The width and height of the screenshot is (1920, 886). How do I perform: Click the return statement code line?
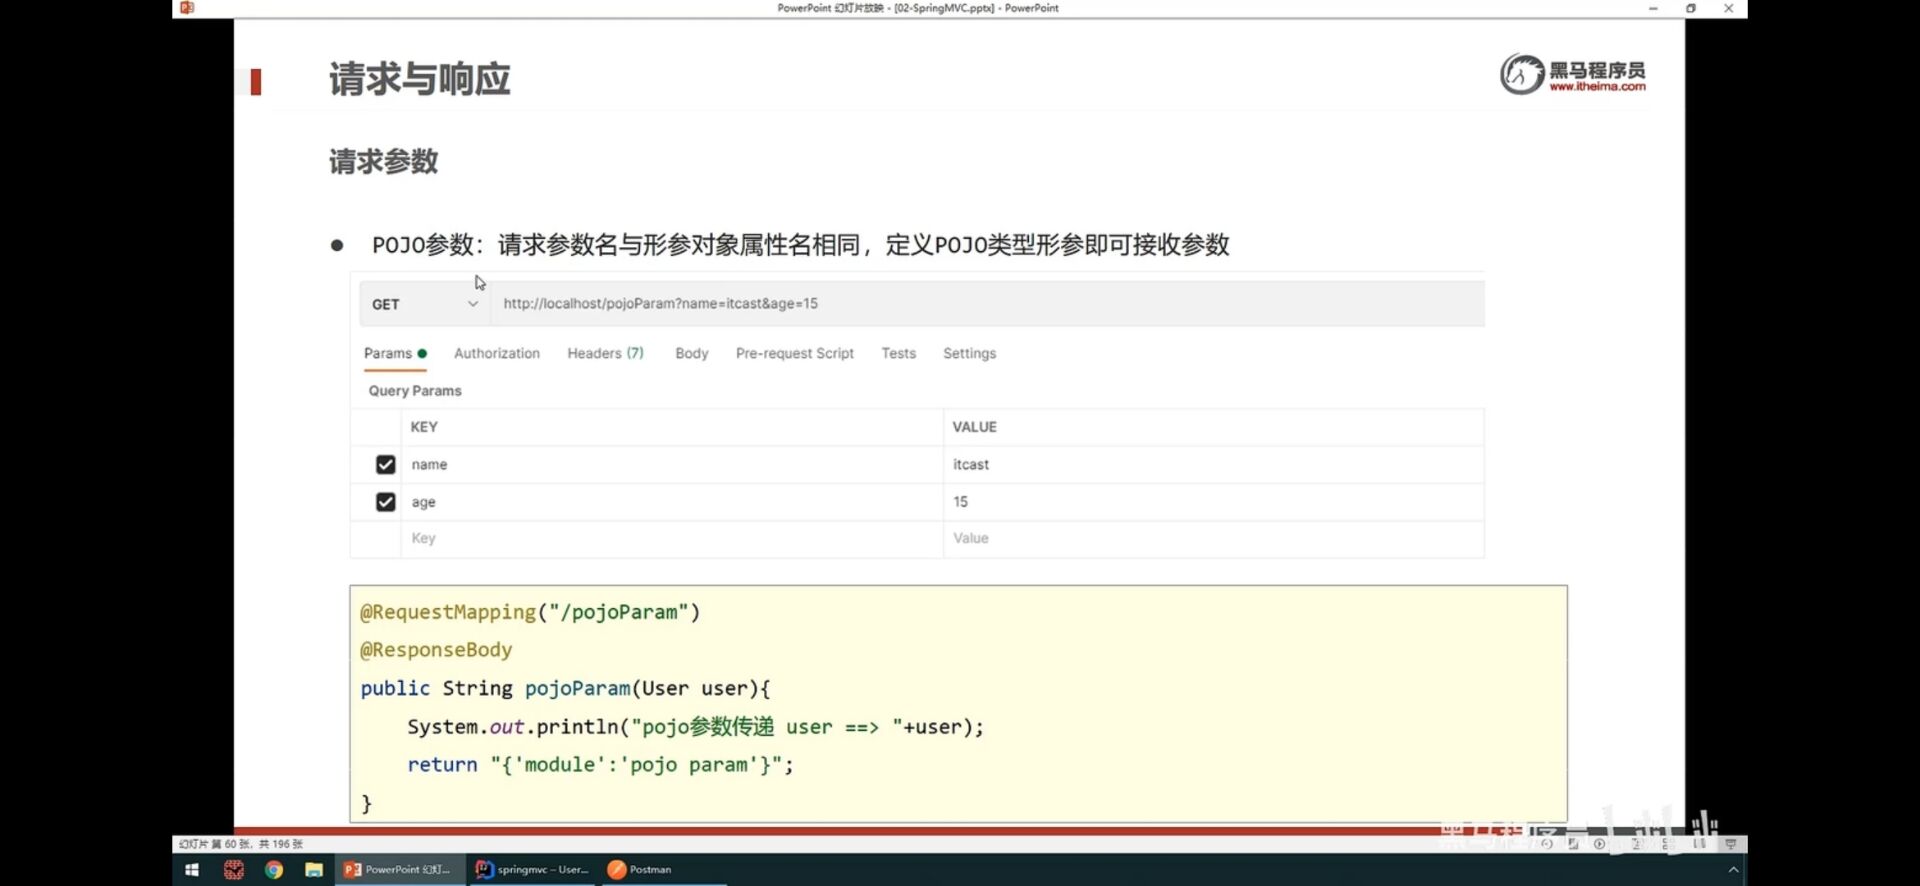(600, 765)
